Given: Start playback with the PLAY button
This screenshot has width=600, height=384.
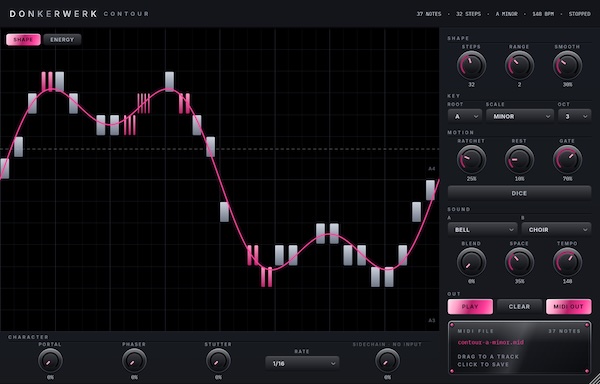Looking at the screenshot, I should (x=470, y=306).
